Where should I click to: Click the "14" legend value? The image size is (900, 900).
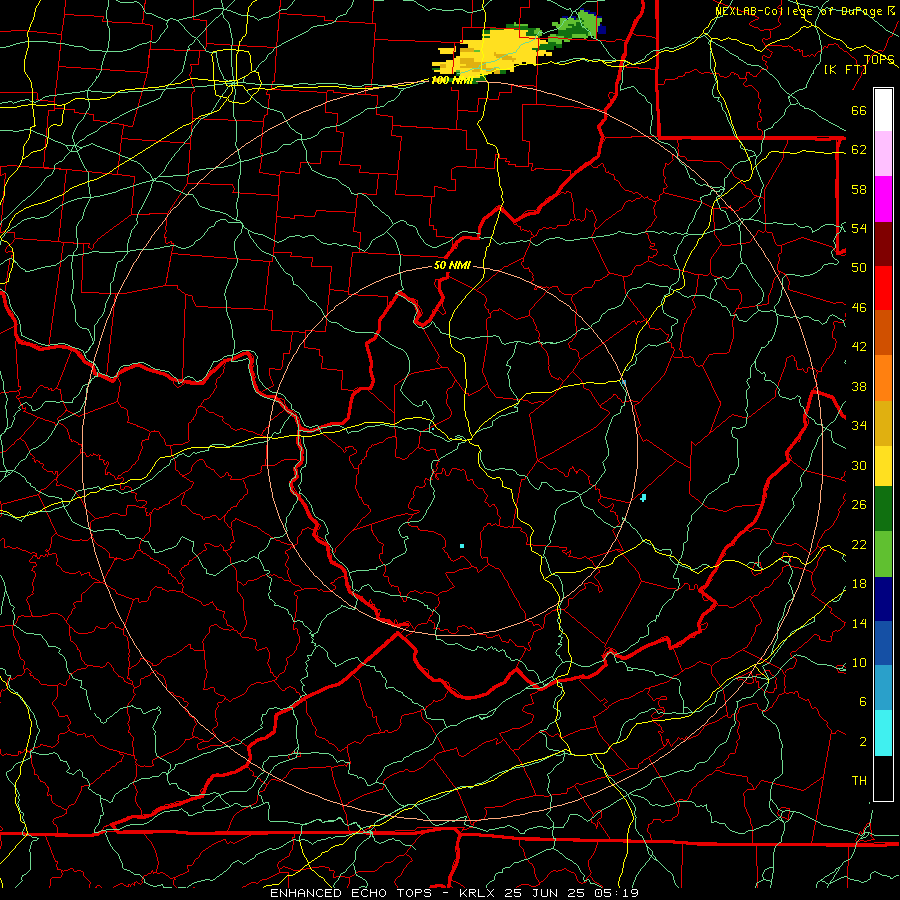pos(859,623)
